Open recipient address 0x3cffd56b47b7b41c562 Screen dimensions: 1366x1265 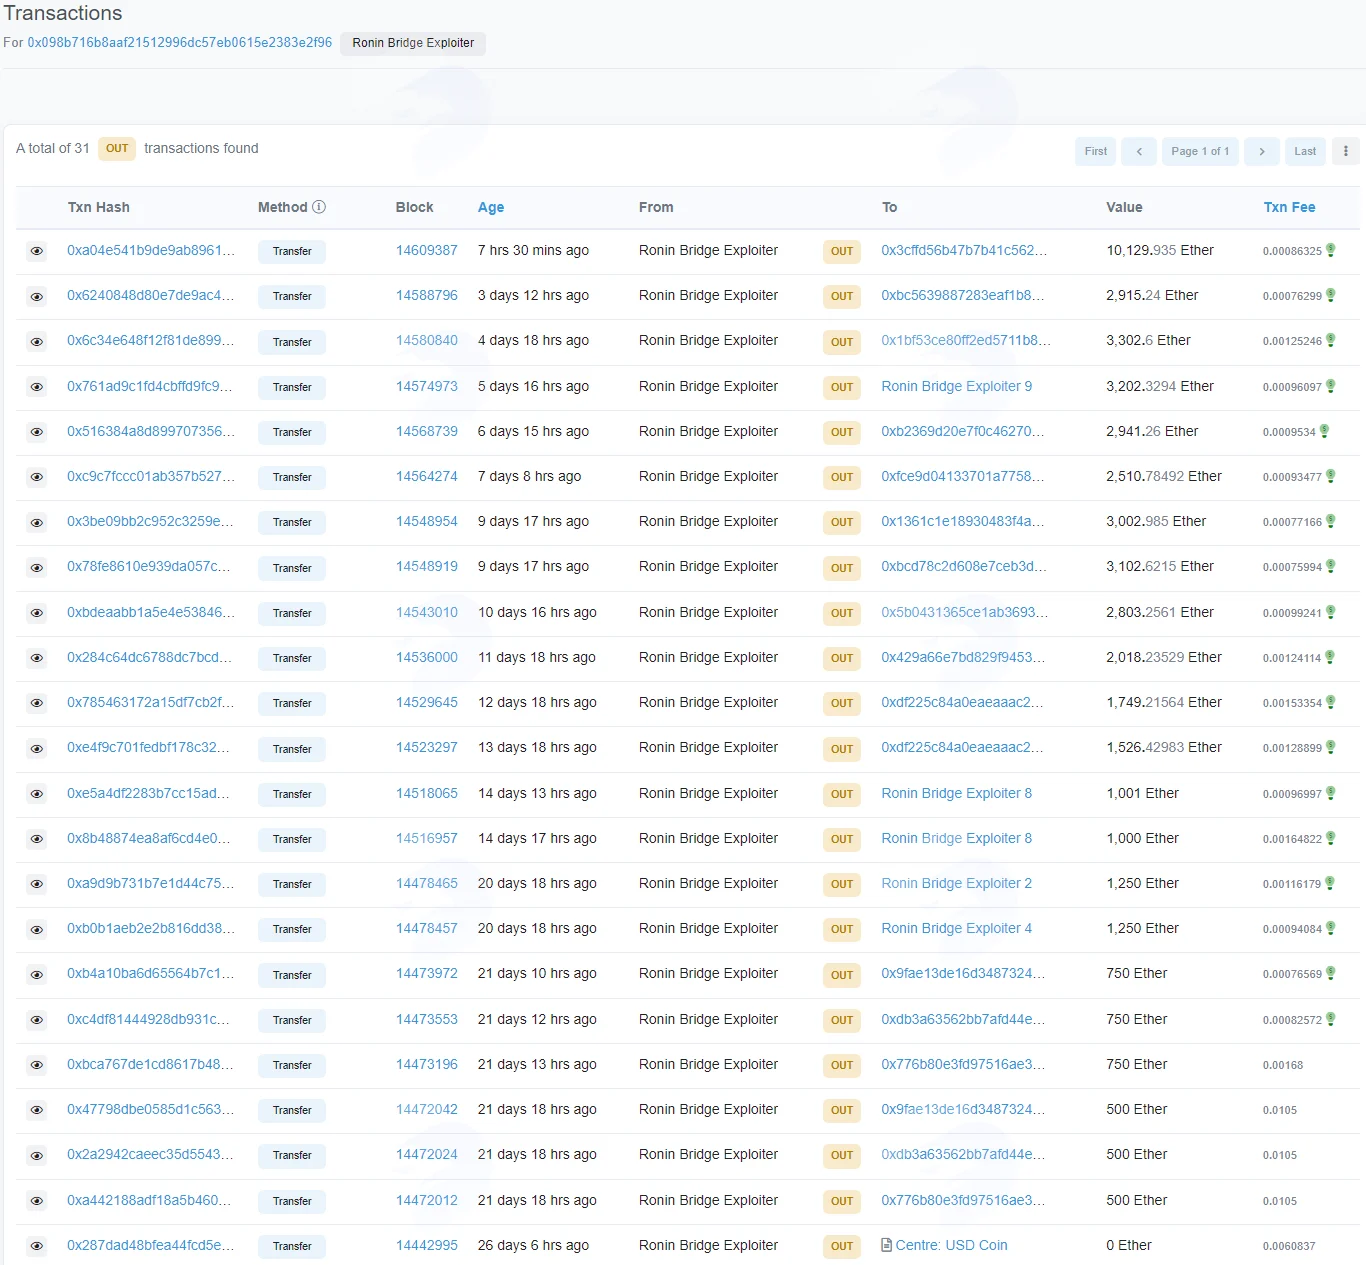click(x=964, y=250)
